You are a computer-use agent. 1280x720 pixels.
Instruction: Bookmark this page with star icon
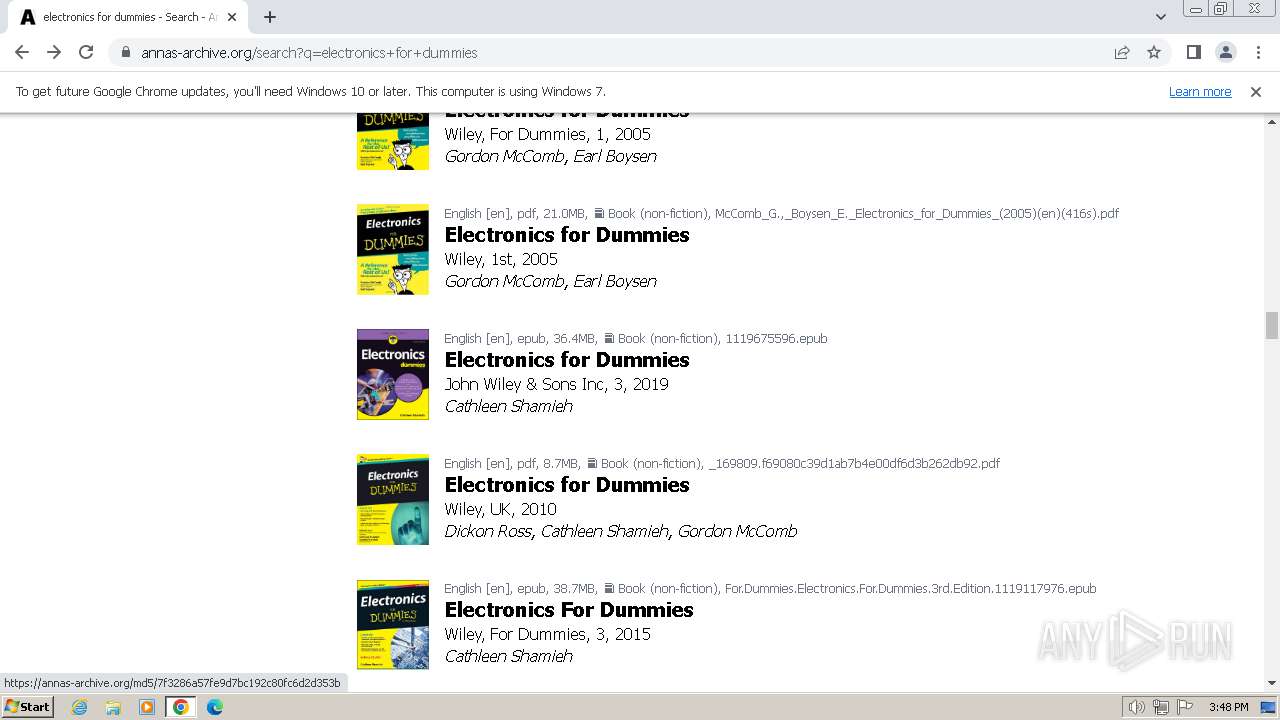pos(1154,52)
